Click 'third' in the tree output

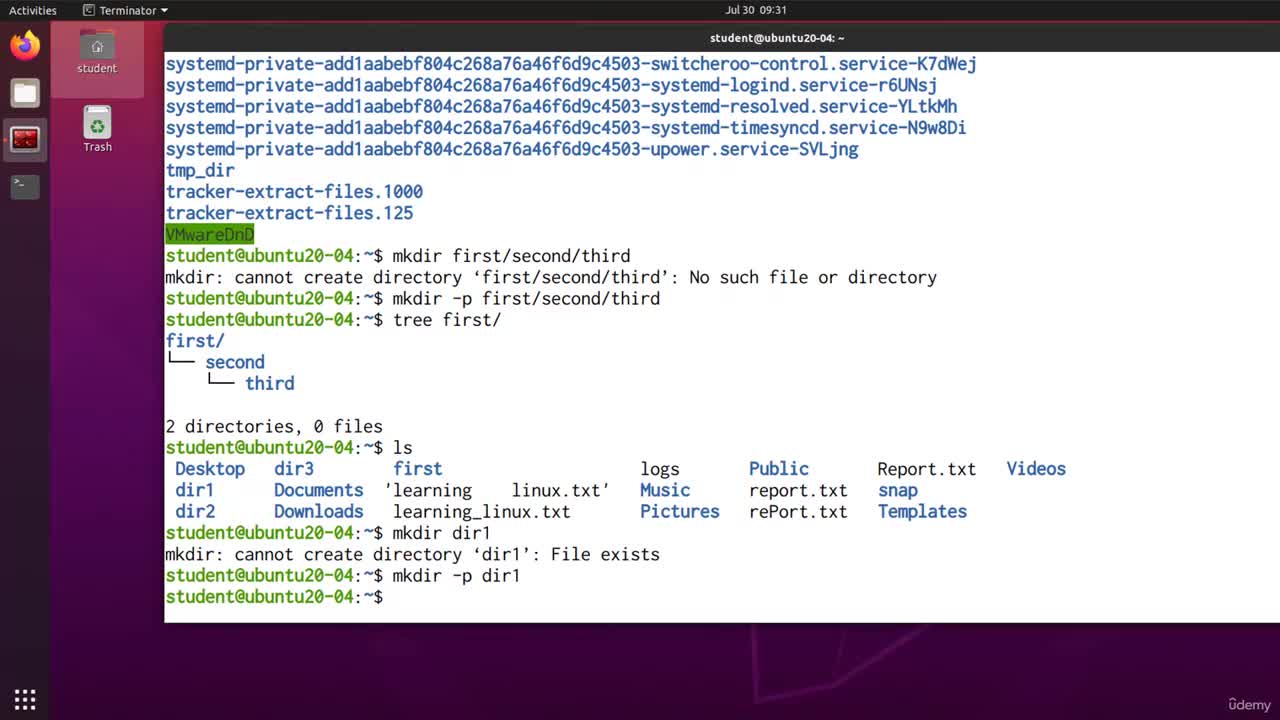pyautogui.click(x=270, y=383)
